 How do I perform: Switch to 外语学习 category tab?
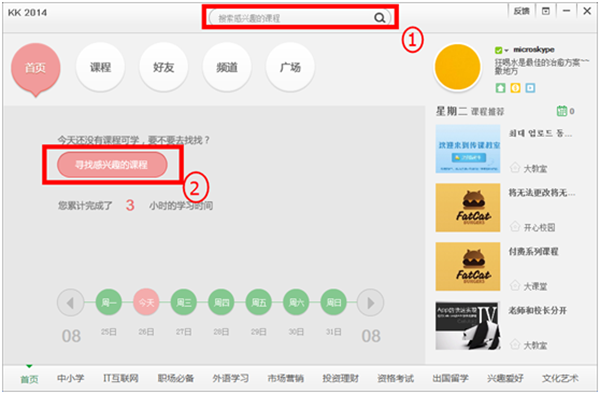pos(230,378)
